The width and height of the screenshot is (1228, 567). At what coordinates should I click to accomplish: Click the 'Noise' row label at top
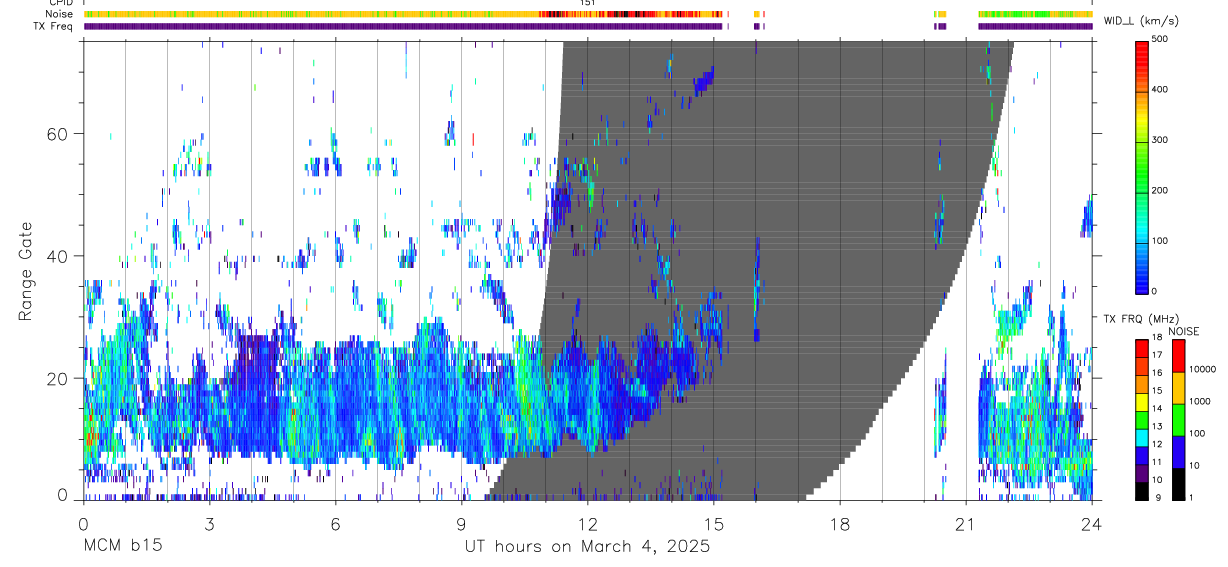pyautogui.click(x=60, y=14)
